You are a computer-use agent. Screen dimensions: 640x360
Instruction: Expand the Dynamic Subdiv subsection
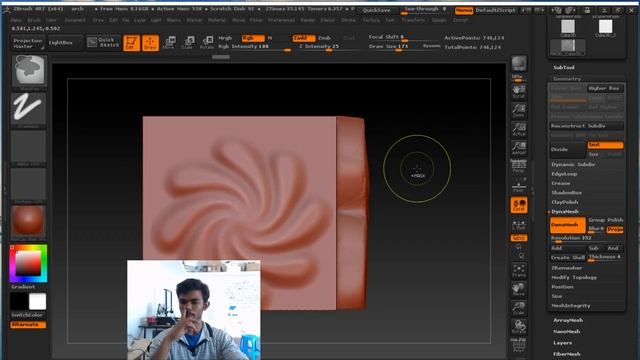573,164
